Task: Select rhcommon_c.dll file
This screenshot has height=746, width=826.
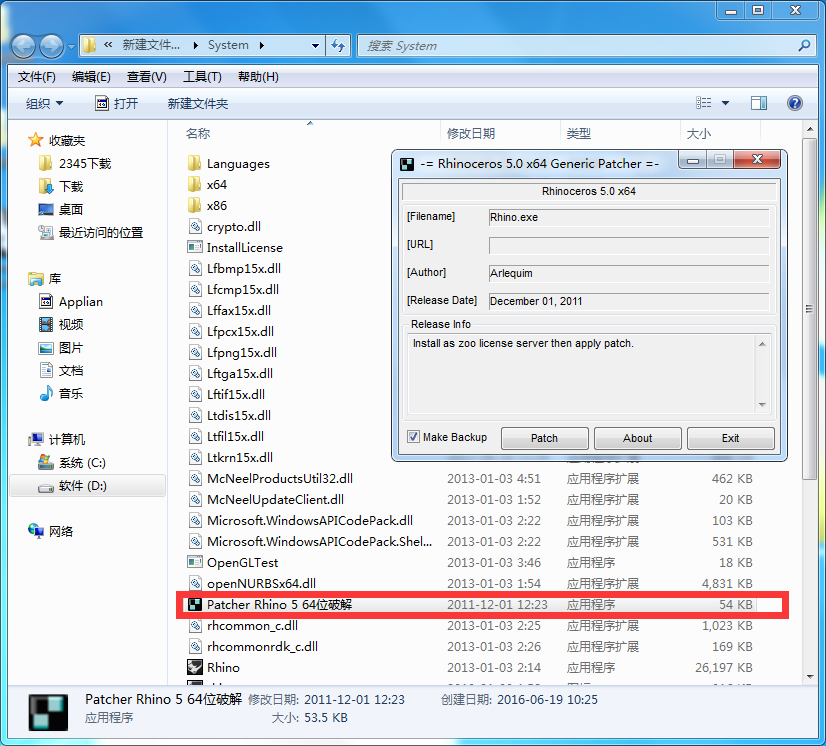Action: tap(252, 625)
